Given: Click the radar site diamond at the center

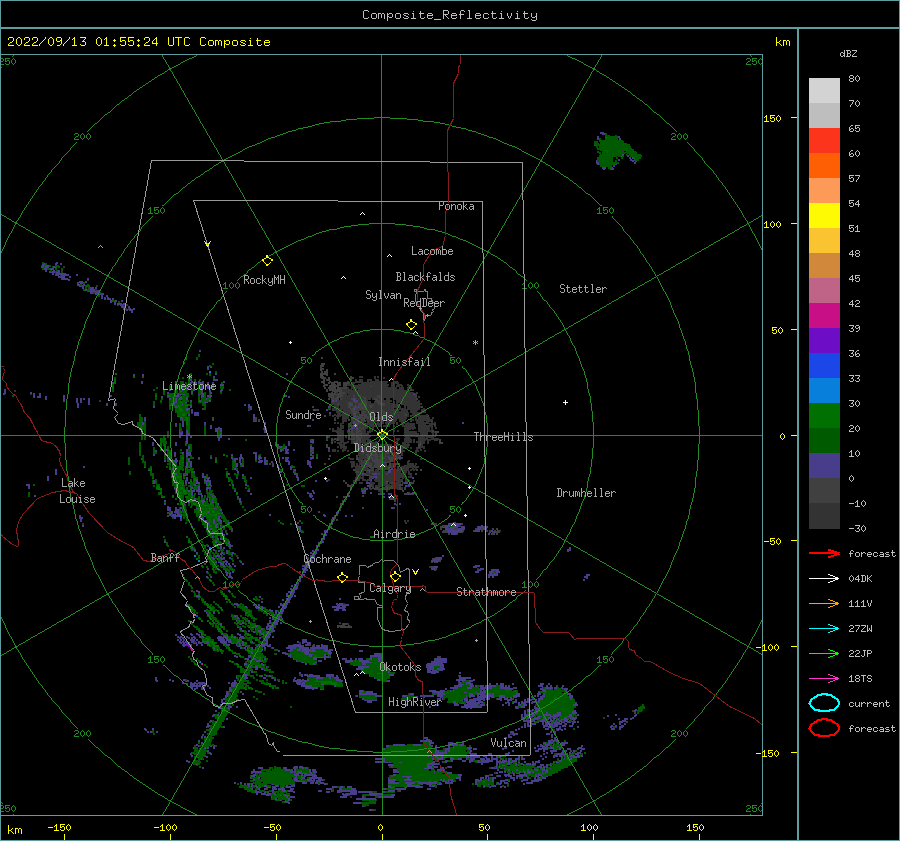Looking at the screenshot, I should click(382, 435).
